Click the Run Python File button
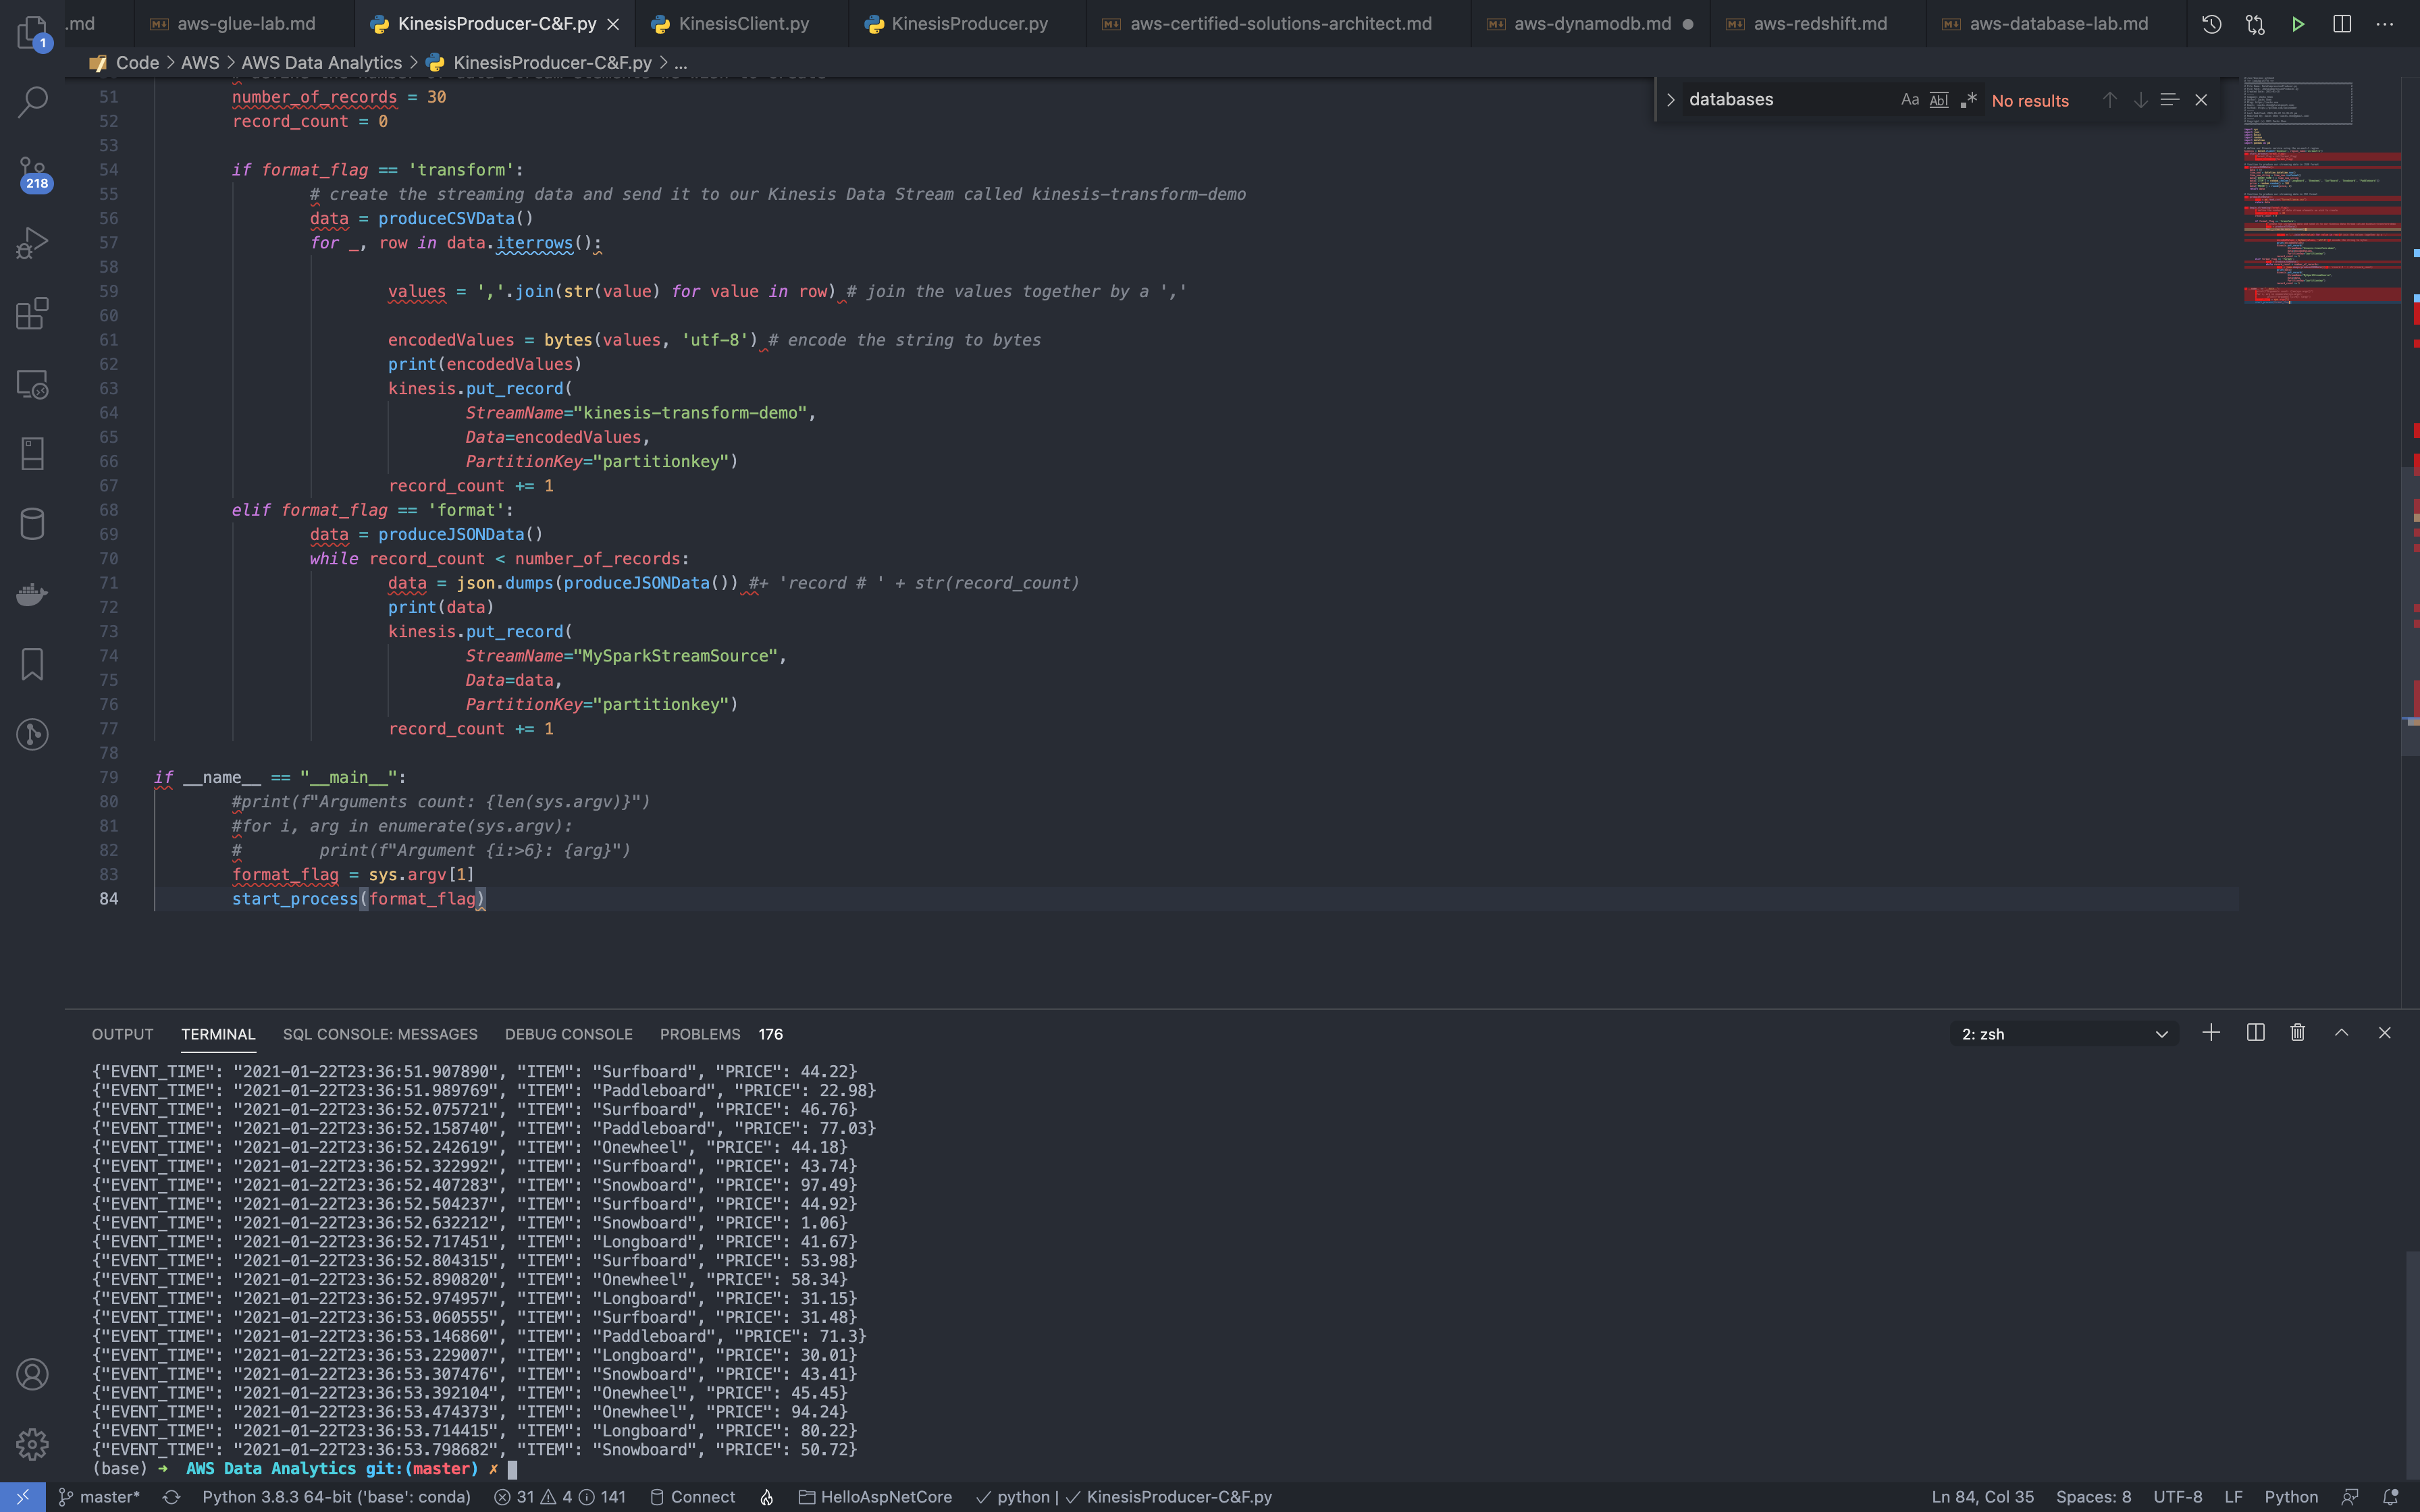Image resolution: width=2420 pixels, height=1512 pixels. tap(2298, 24)
